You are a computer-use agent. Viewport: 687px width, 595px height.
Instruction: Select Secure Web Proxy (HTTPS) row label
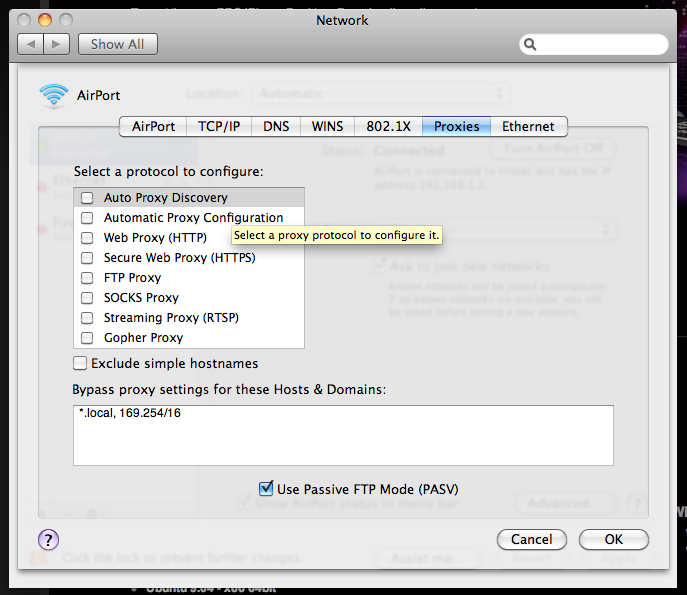click(x=180, y=258)
